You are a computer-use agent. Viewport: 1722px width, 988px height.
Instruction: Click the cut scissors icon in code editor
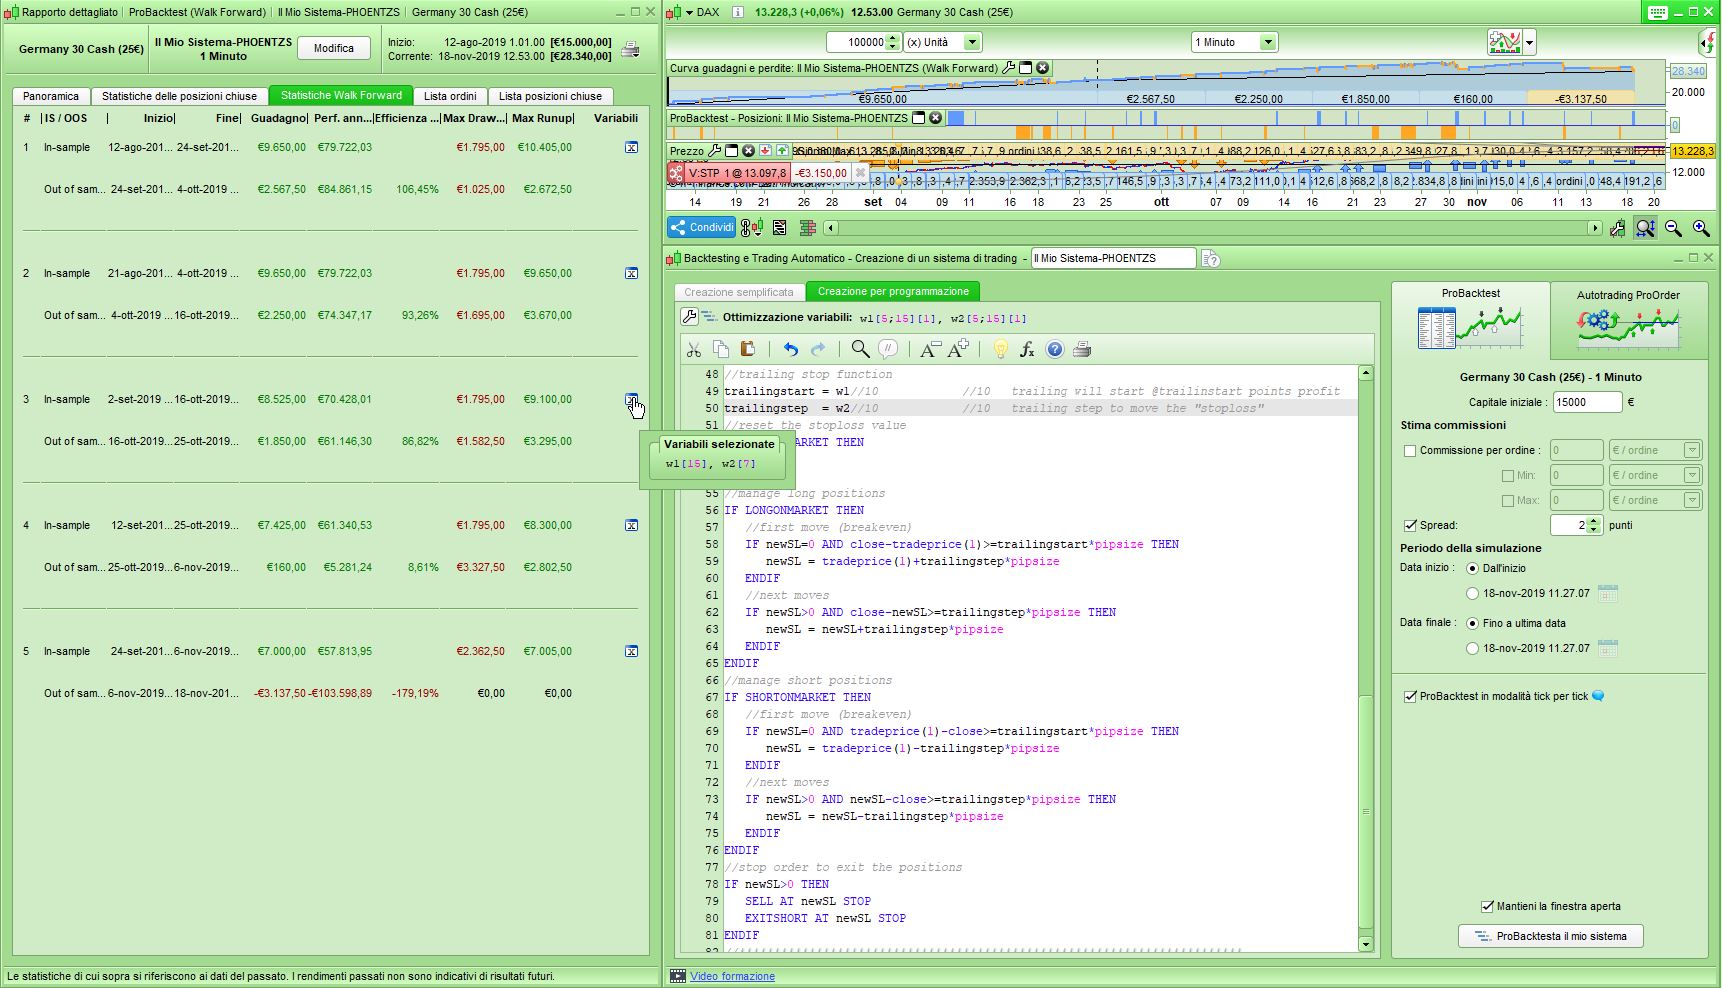[693, 349]
